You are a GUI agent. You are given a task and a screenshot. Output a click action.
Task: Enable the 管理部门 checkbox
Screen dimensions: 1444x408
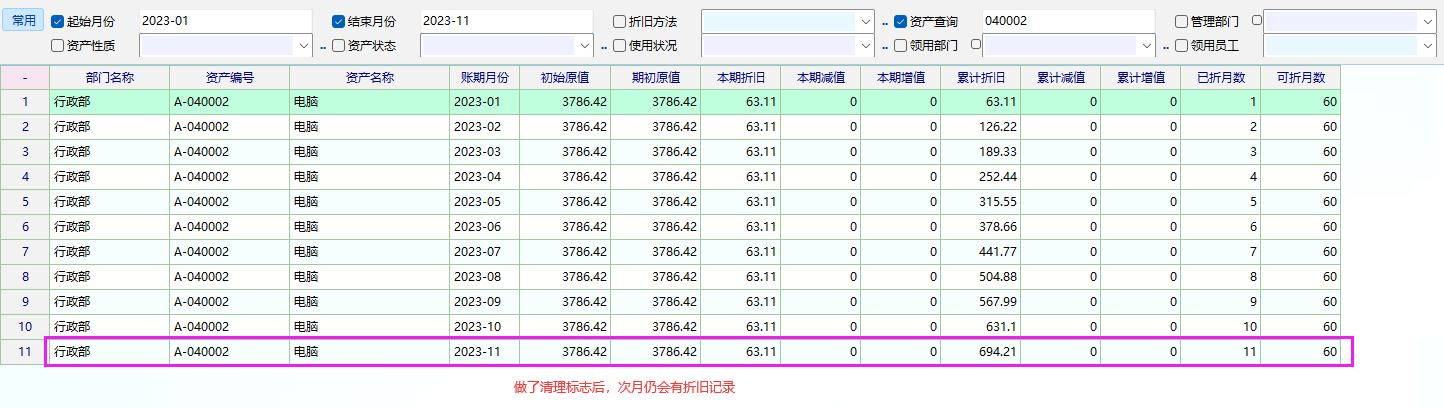coord(1182,21)
